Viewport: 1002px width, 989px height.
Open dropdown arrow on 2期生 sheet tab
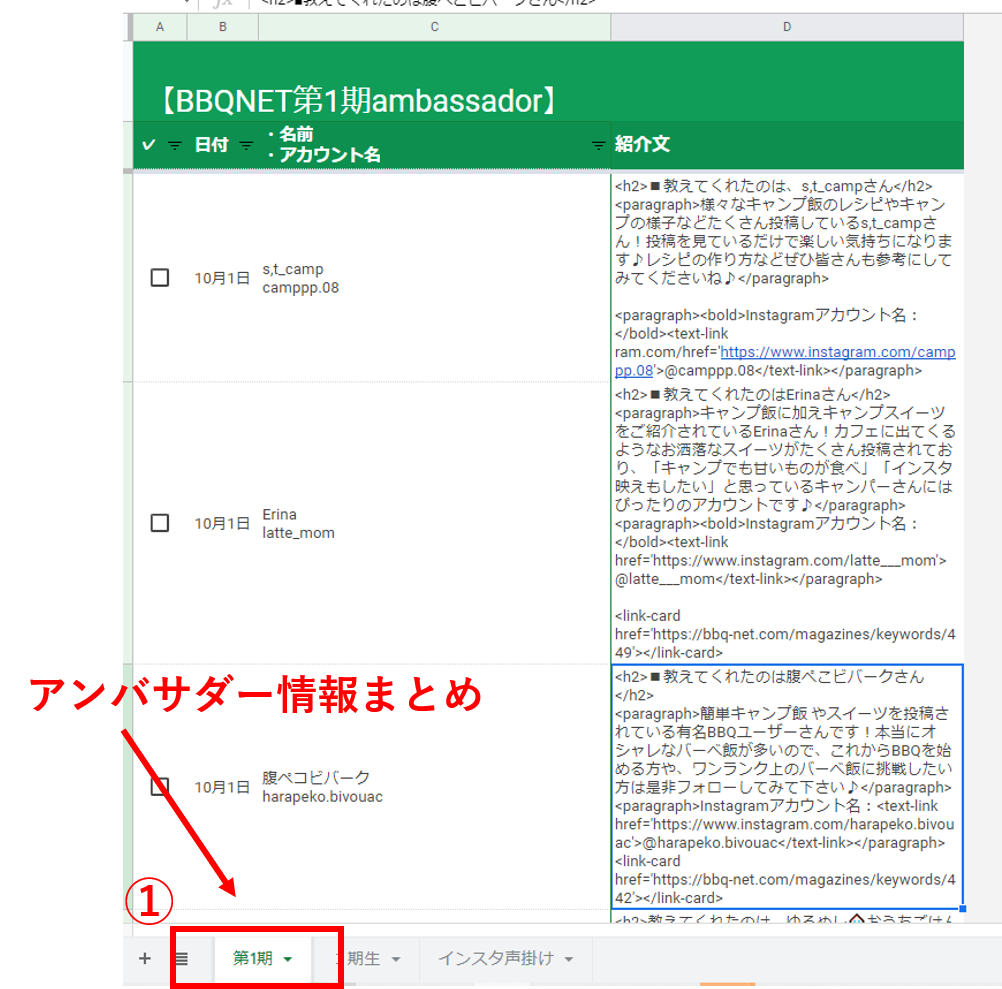395,959
